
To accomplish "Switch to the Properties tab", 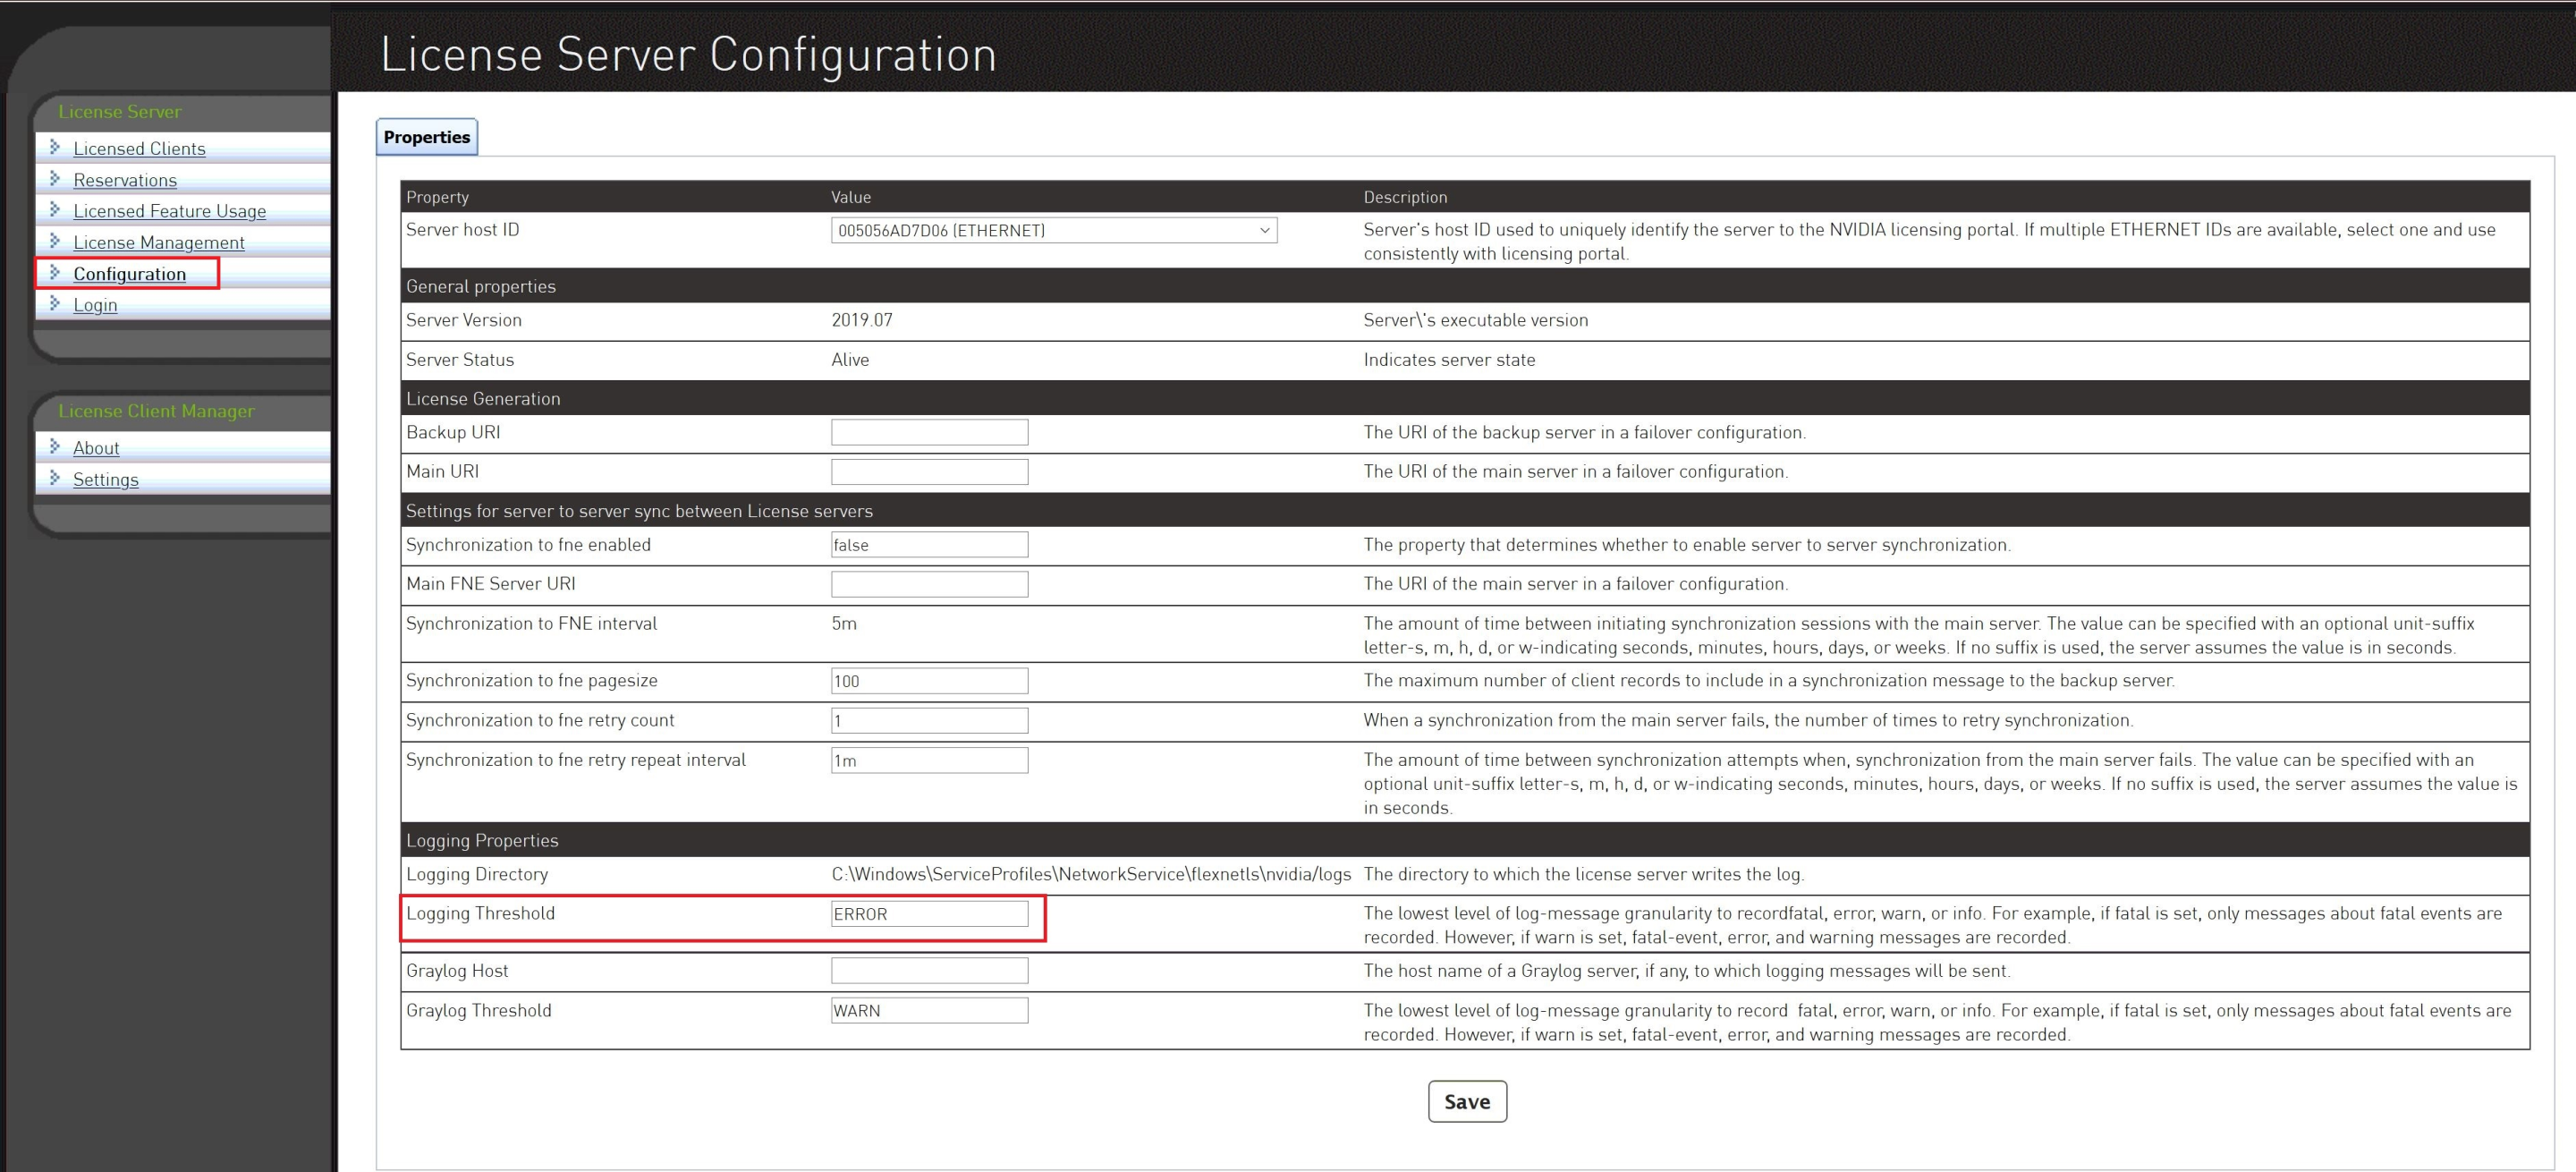I will pos(426,136).
